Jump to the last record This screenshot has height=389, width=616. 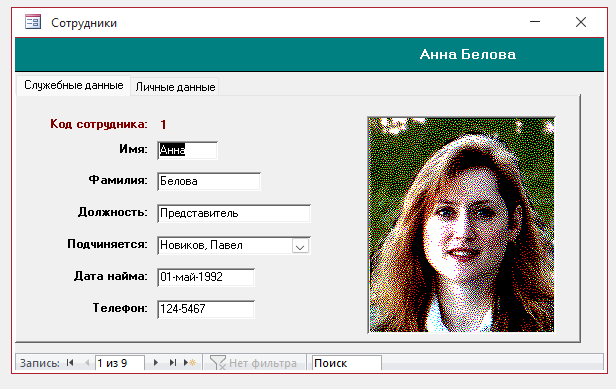pyautogui.click(x=172, y=363)
